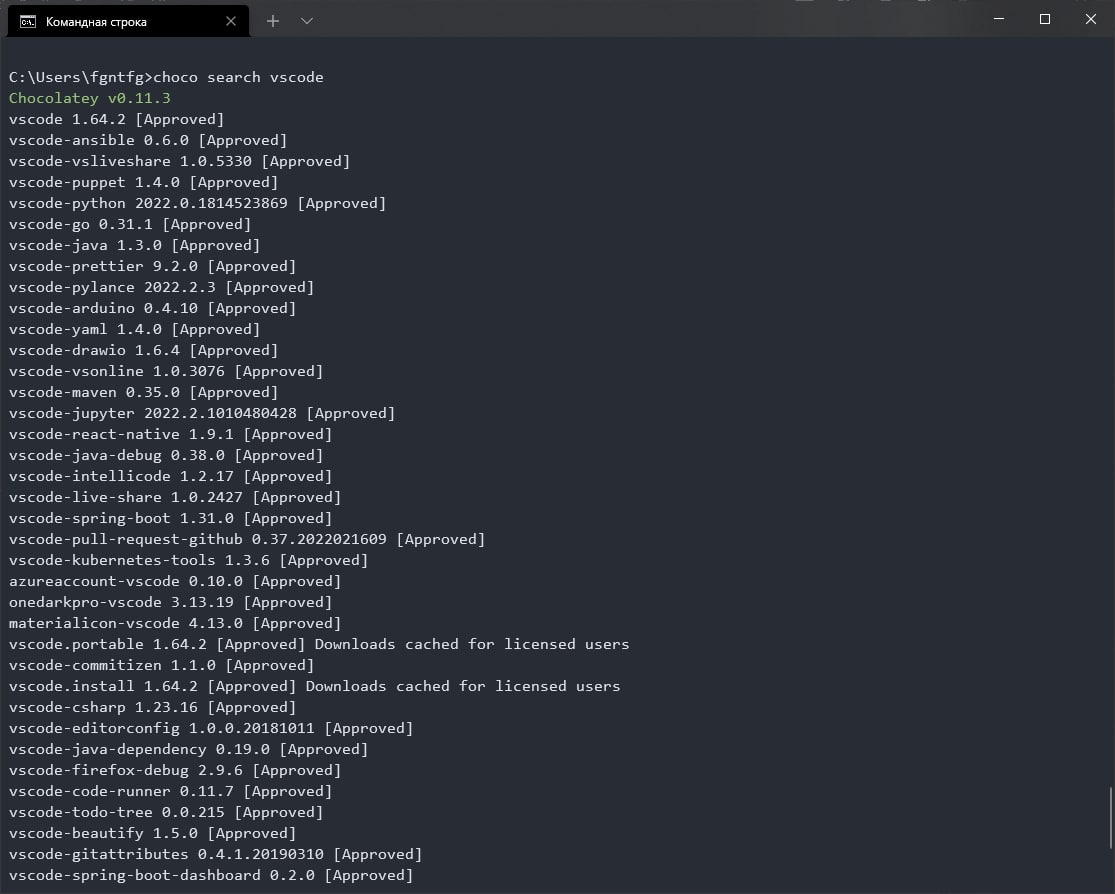Click the 'vscode-puppet 1.4.0' line
1115x894 pixels.
coord(144,182)
